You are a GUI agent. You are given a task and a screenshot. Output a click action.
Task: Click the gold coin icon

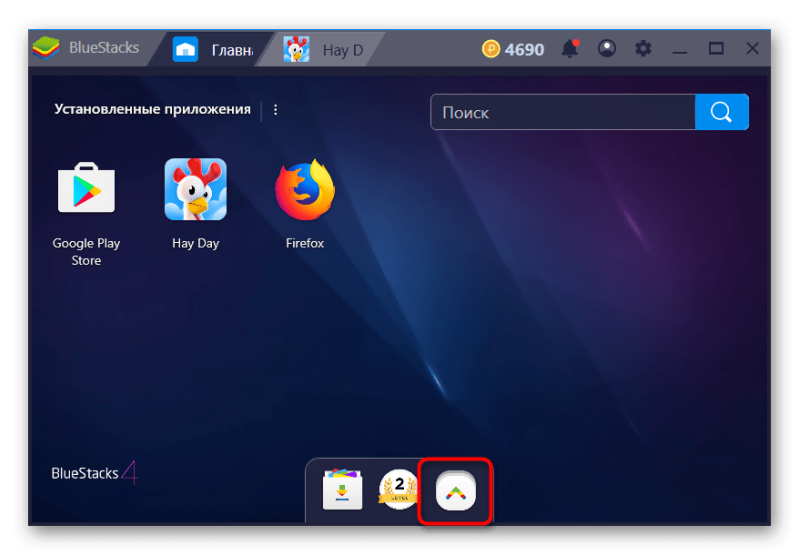(x=491, y=49)
